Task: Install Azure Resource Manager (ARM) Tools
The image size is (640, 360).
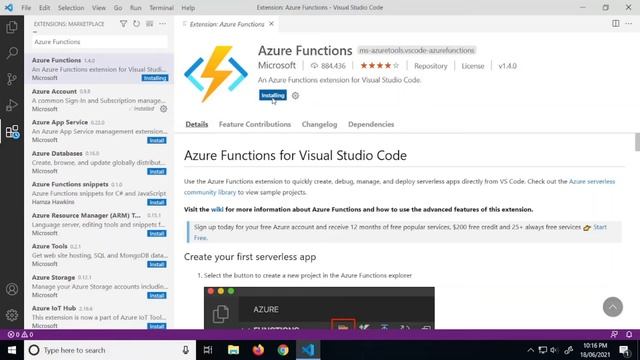Action: point(157,233)
